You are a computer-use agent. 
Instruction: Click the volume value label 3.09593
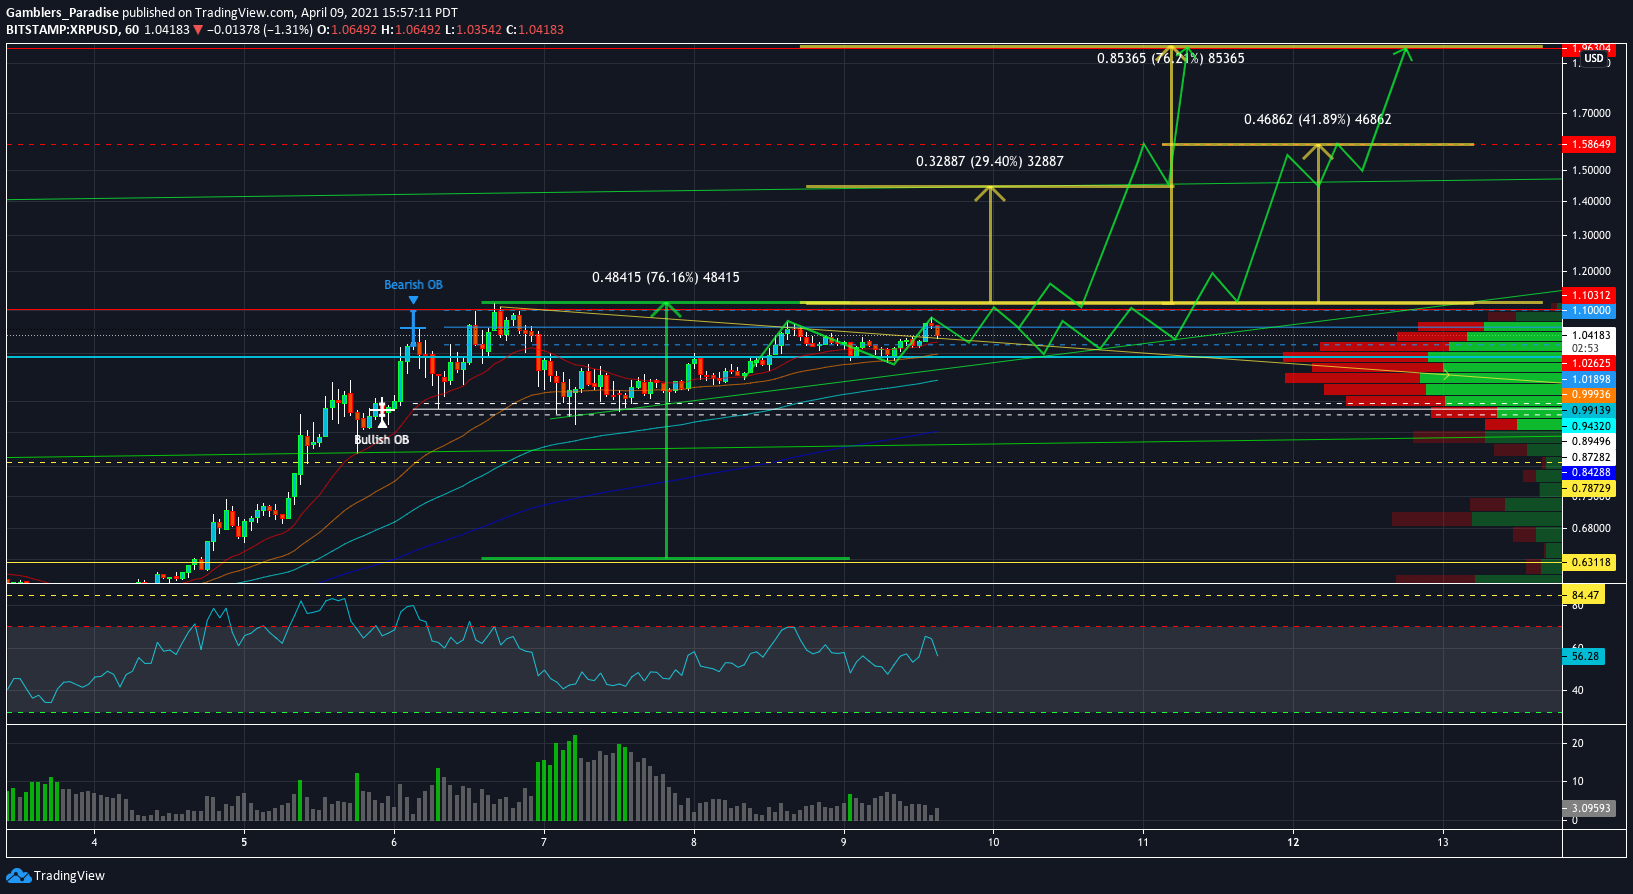[x=1589, y=808]
